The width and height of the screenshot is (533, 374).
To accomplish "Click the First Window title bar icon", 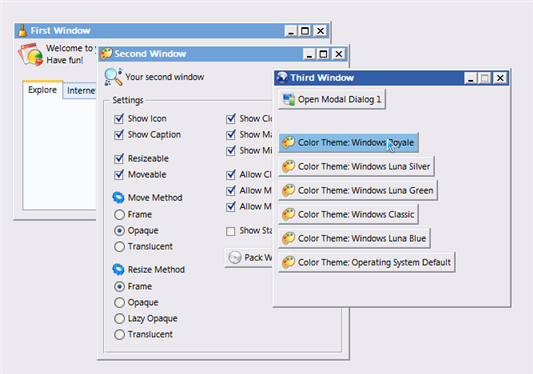I will coord(22,31).
